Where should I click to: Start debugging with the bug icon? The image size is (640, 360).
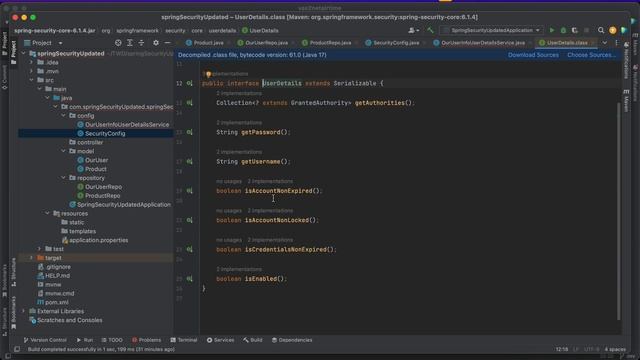[x=563, y=30]
